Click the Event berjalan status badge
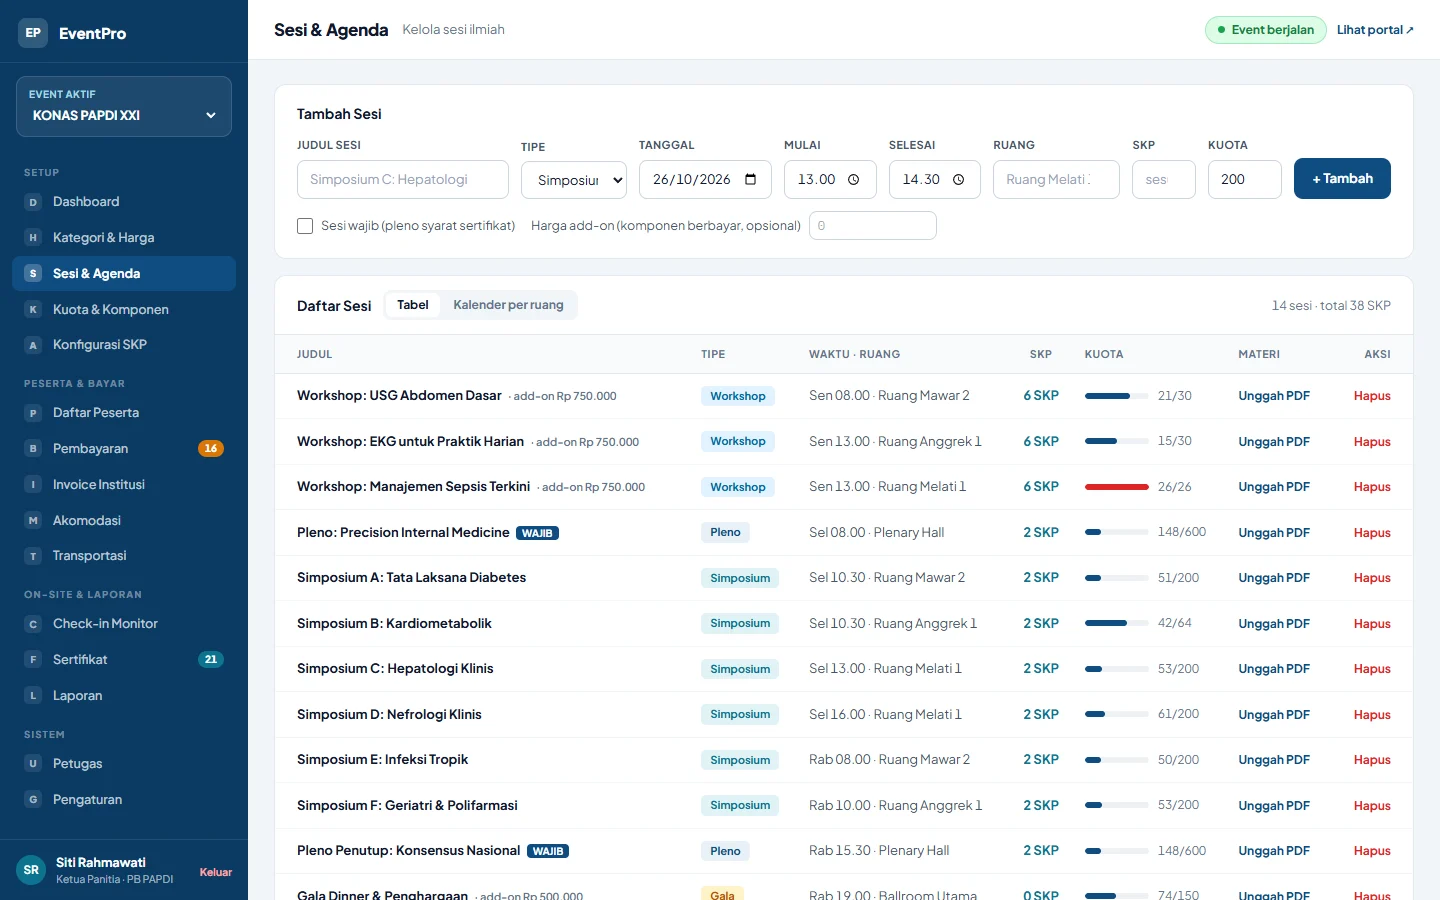 [x=1266, y=30]
